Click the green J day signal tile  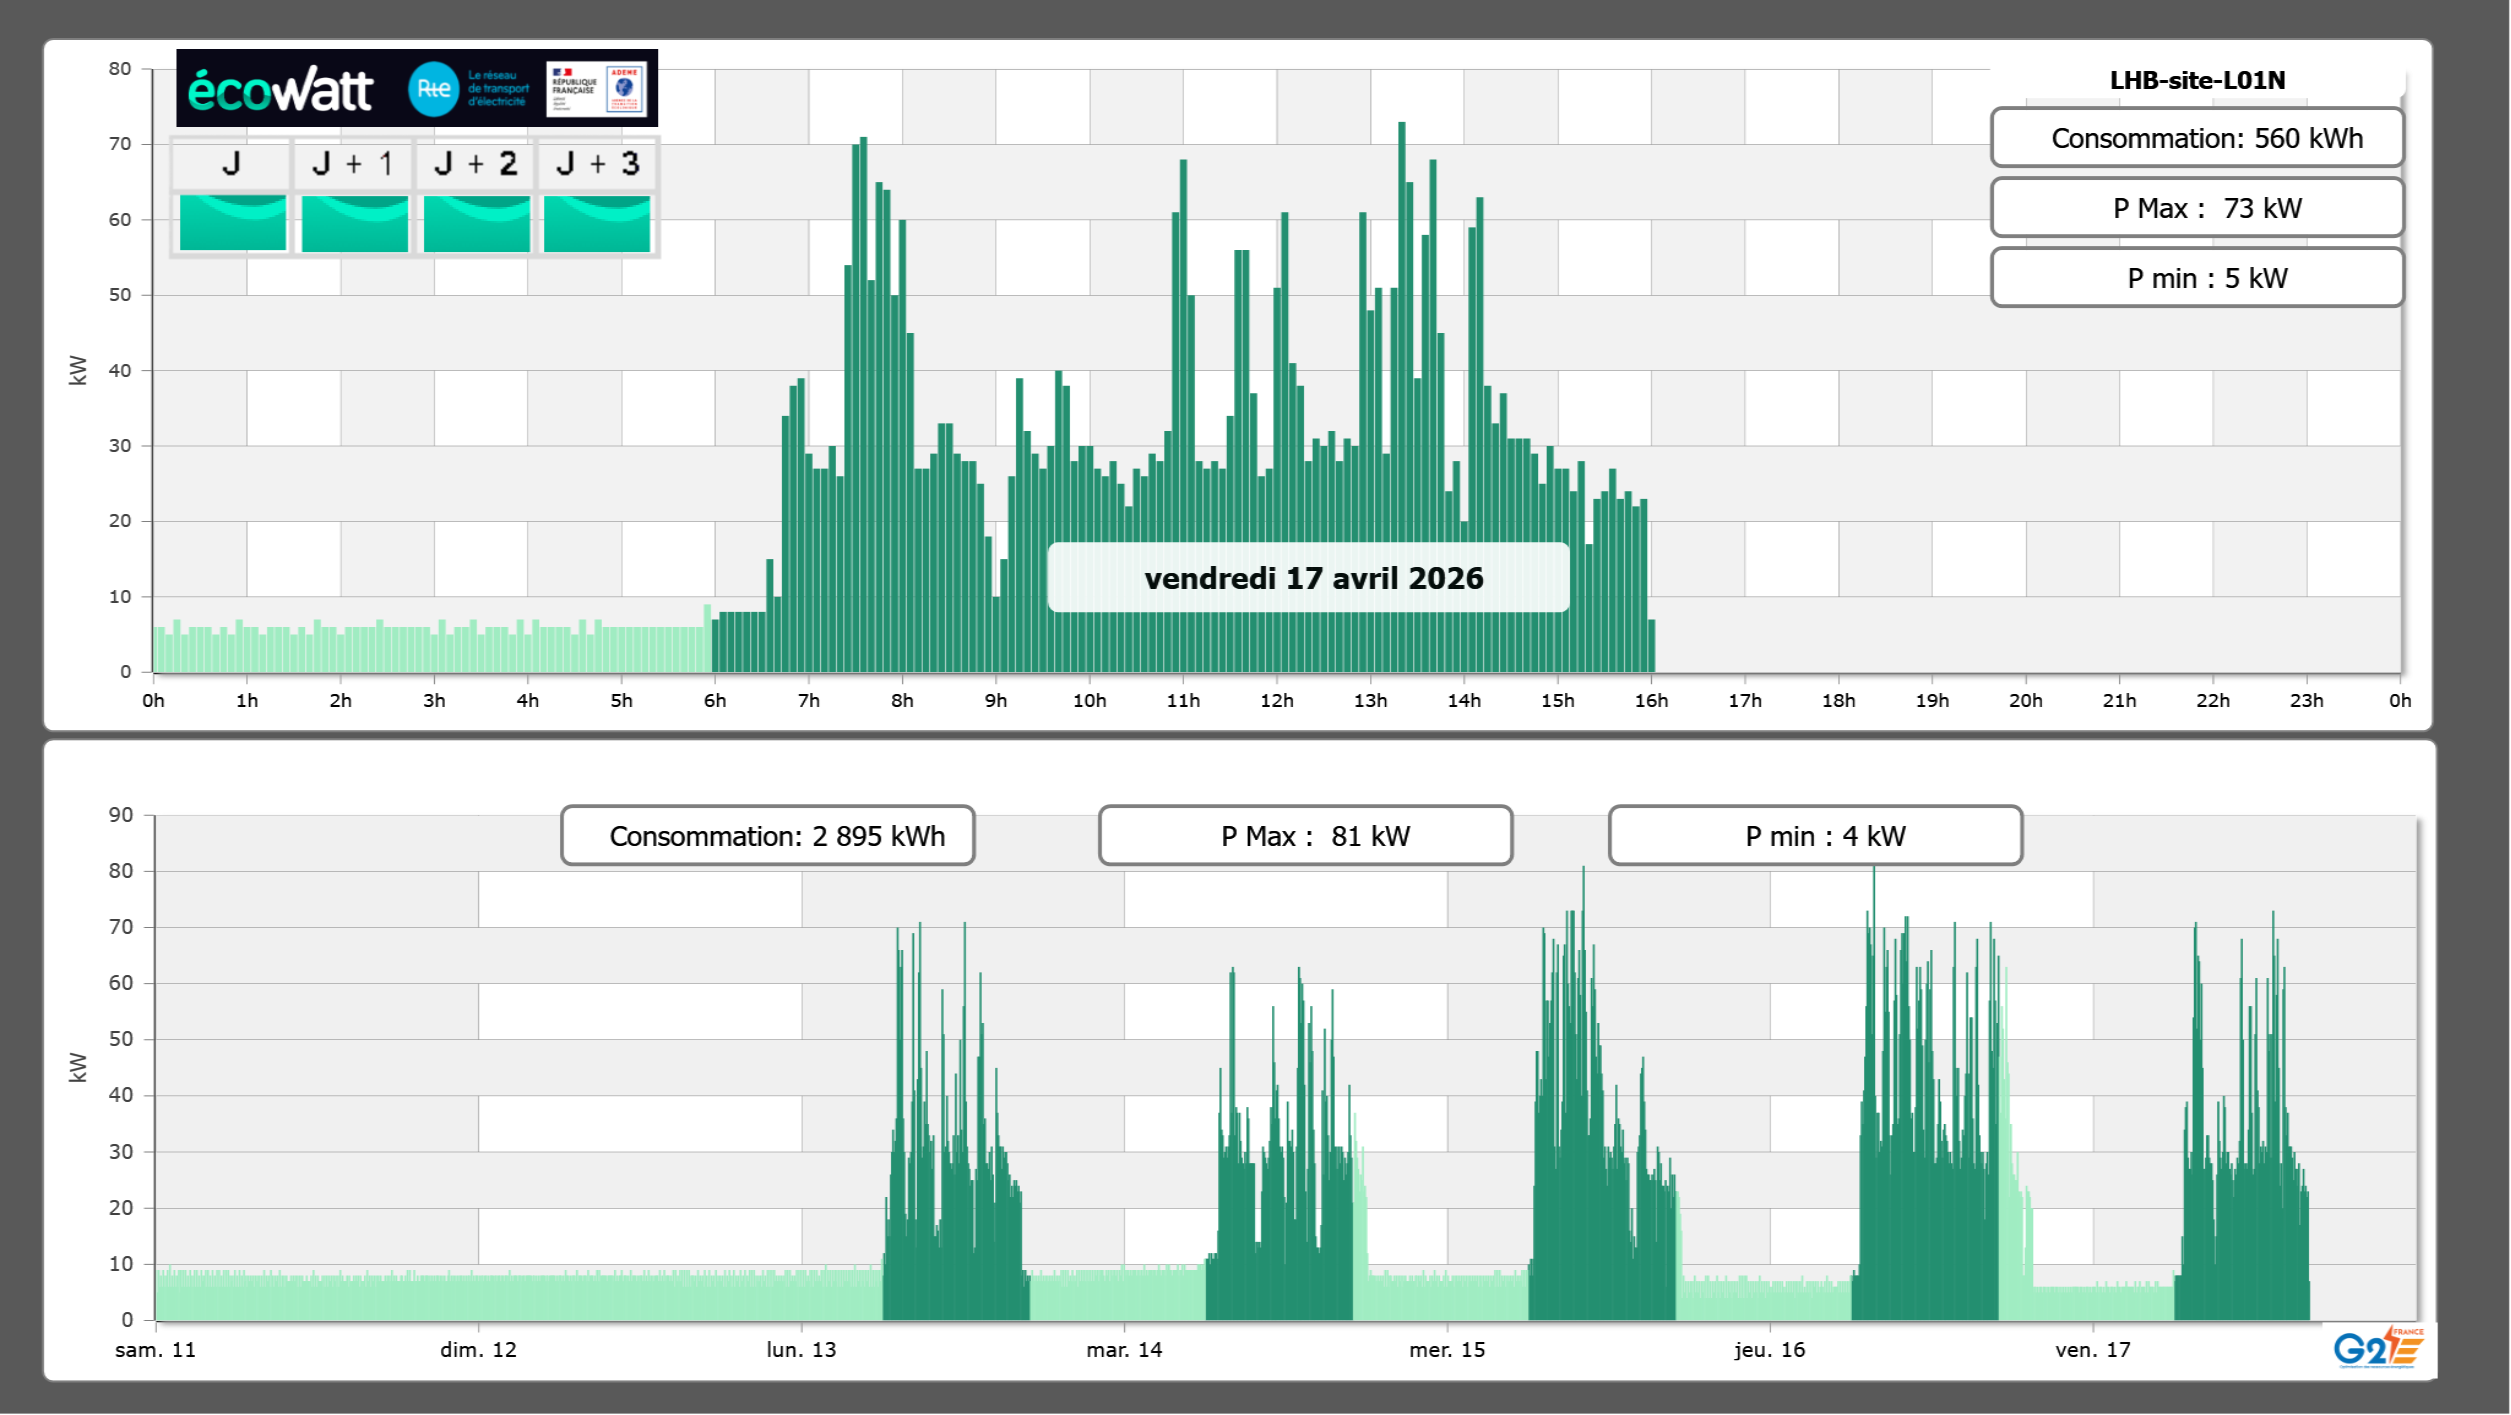pyautogui.click(x=233, y=223)
